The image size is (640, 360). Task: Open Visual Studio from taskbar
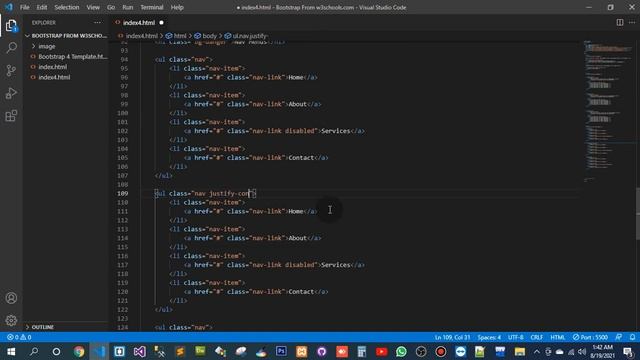click(140, 351)
